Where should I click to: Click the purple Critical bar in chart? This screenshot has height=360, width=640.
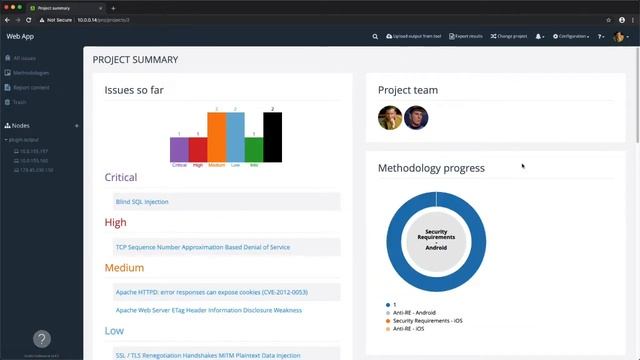(x=179, y=150)
